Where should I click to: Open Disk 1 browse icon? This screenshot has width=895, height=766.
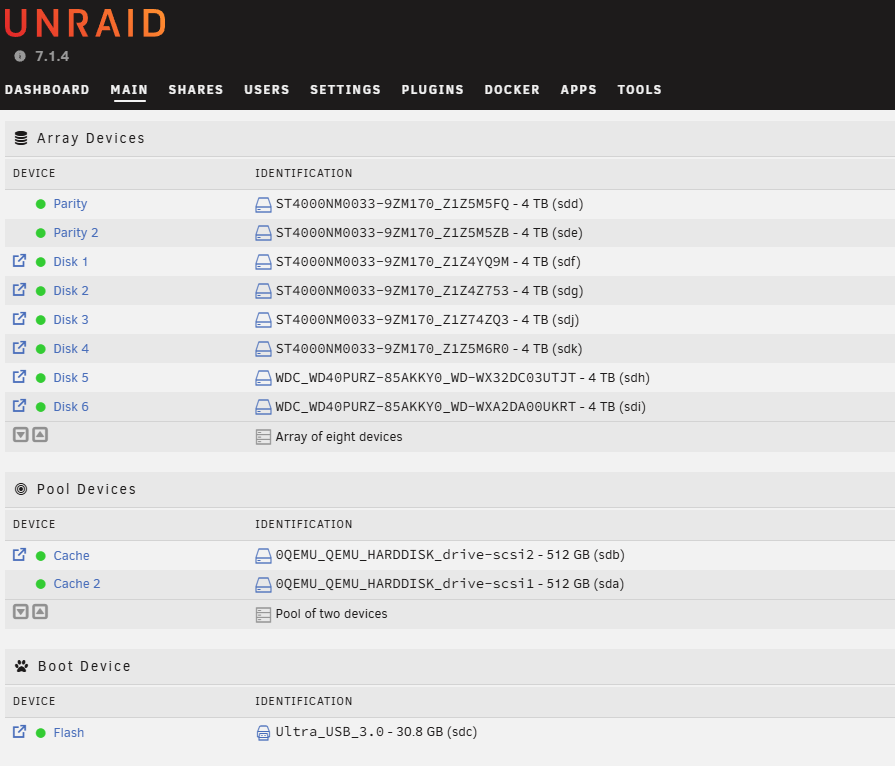click(x=19, y=261)
